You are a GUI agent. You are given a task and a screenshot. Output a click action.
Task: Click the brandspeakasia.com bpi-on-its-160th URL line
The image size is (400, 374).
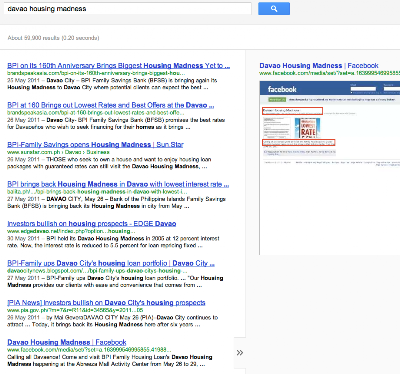[96, 73]
